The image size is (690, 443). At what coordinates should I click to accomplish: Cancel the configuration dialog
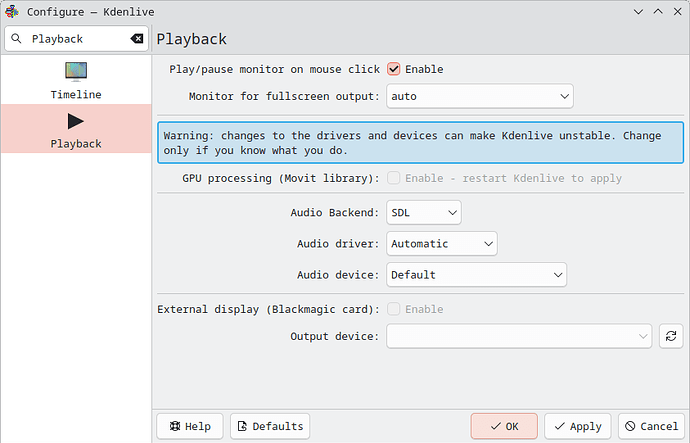pos(652,426)
